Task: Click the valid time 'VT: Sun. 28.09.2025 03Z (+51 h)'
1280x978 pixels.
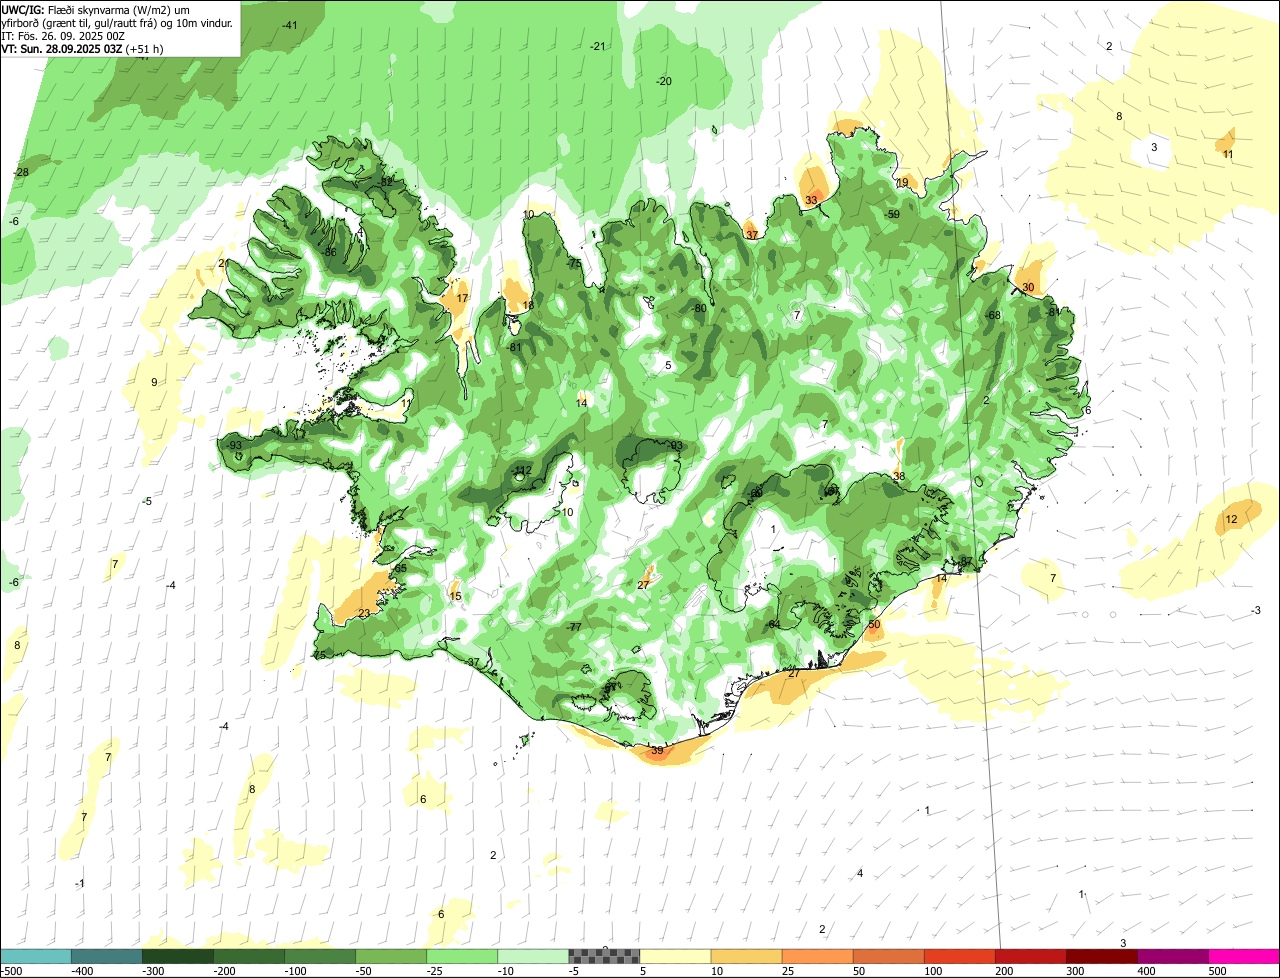Action: [x=82, y=48]
